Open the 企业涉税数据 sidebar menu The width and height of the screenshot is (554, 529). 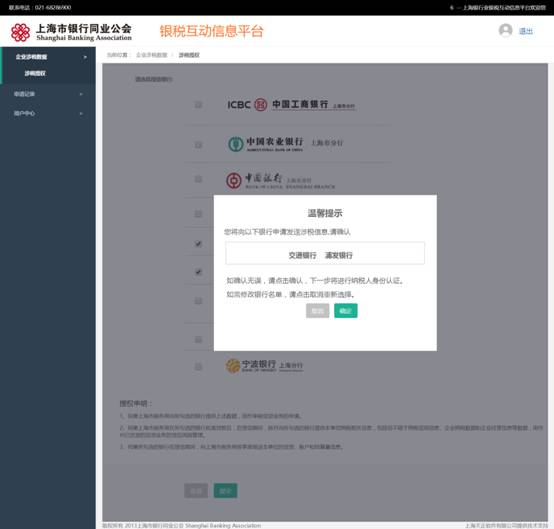[x=49, y=57]
